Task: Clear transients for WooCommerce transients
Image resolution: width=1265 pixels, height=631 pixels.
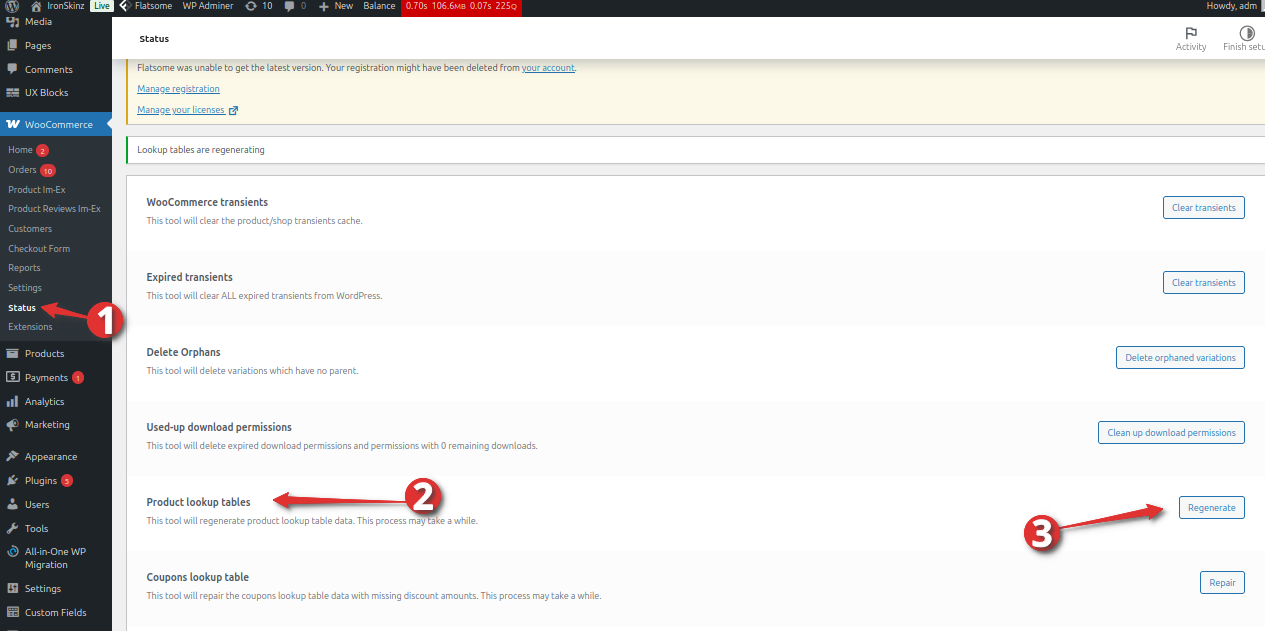Action: 1204,208
